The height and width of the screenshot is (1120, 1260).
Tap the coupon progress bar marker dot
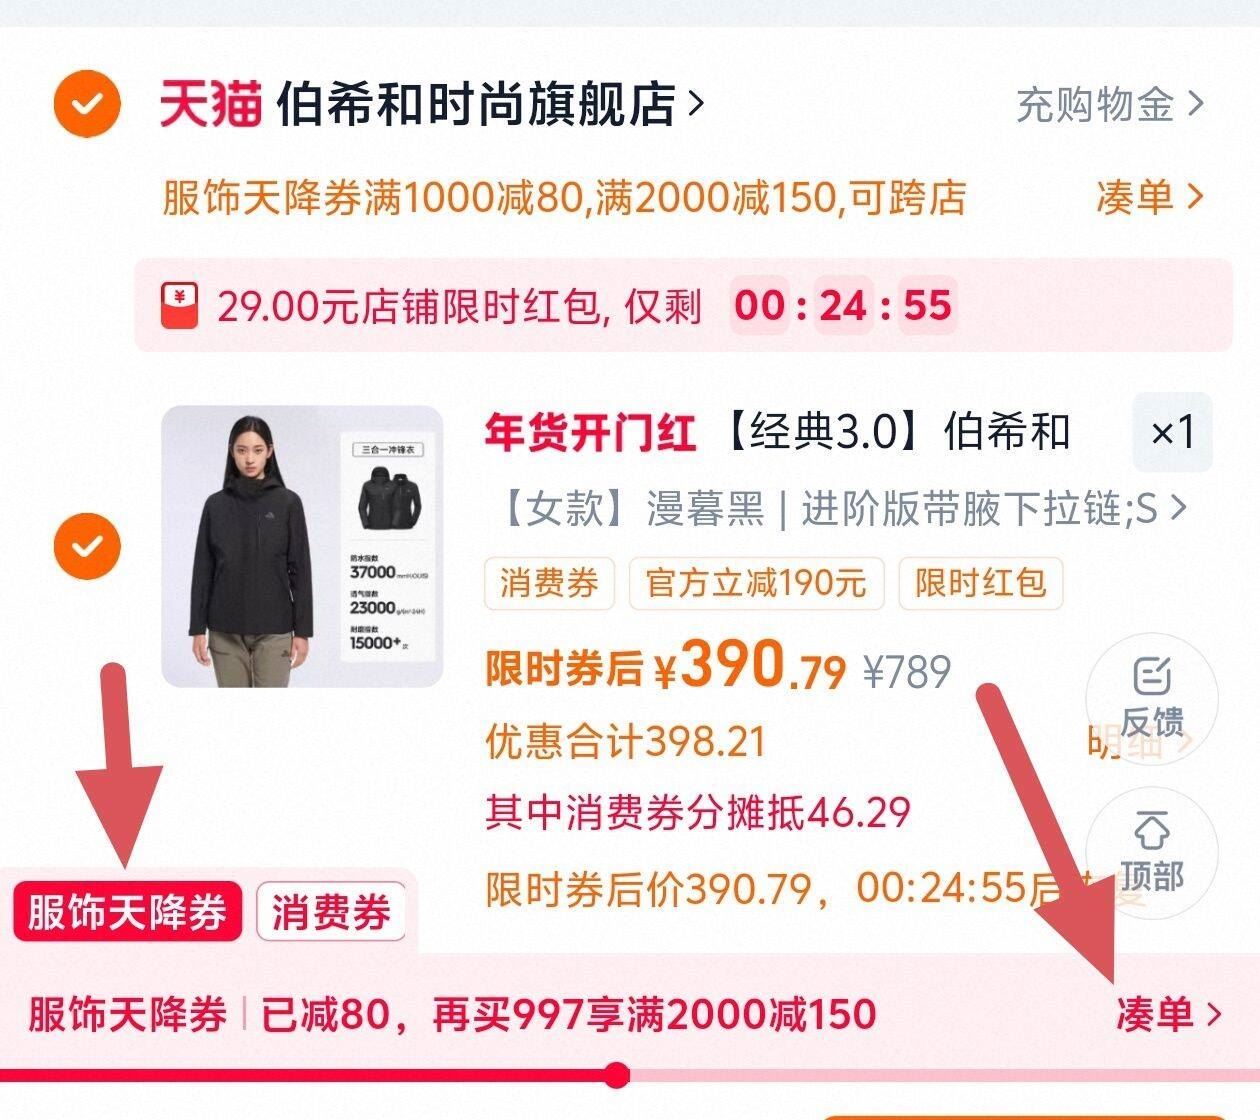point(617,1075)
